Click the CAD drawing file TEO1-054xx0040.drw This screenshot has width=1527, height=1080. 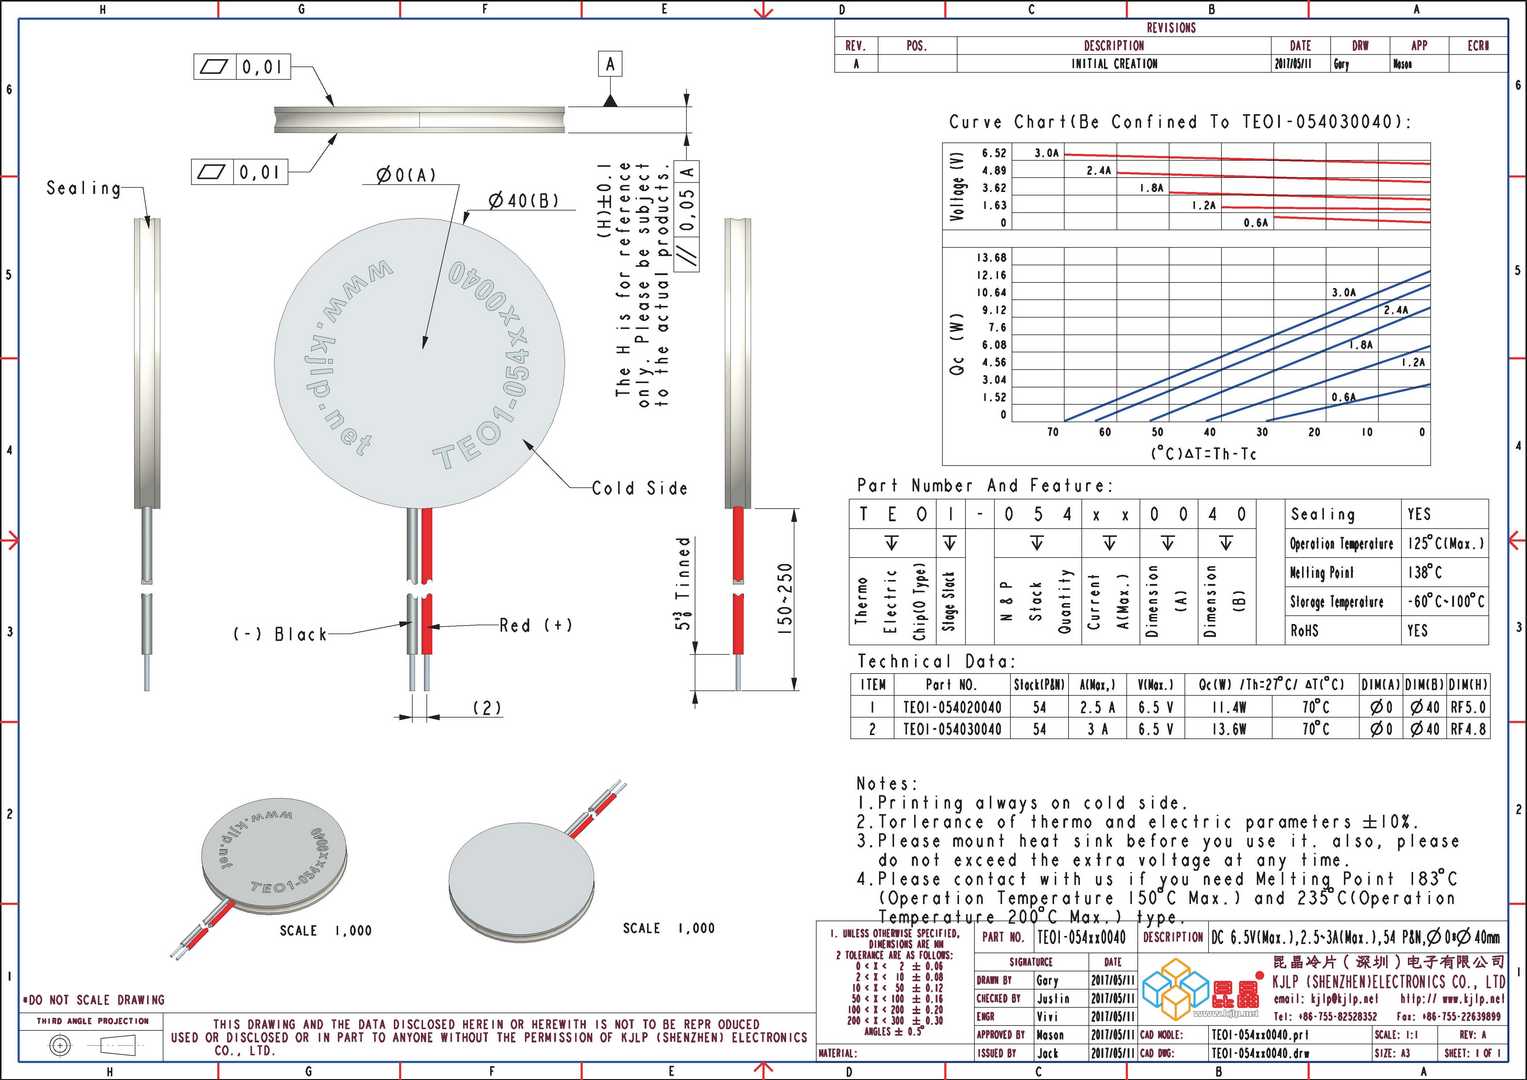coord(1260,1053)
